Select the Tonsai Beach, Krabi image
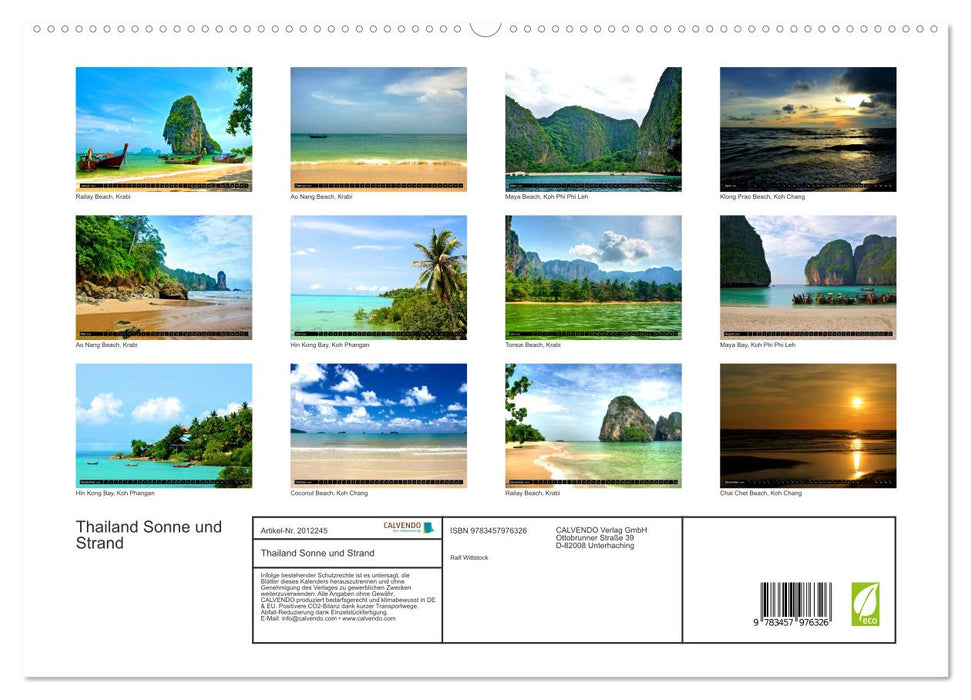Screen dimensions: 971x700 593,277
